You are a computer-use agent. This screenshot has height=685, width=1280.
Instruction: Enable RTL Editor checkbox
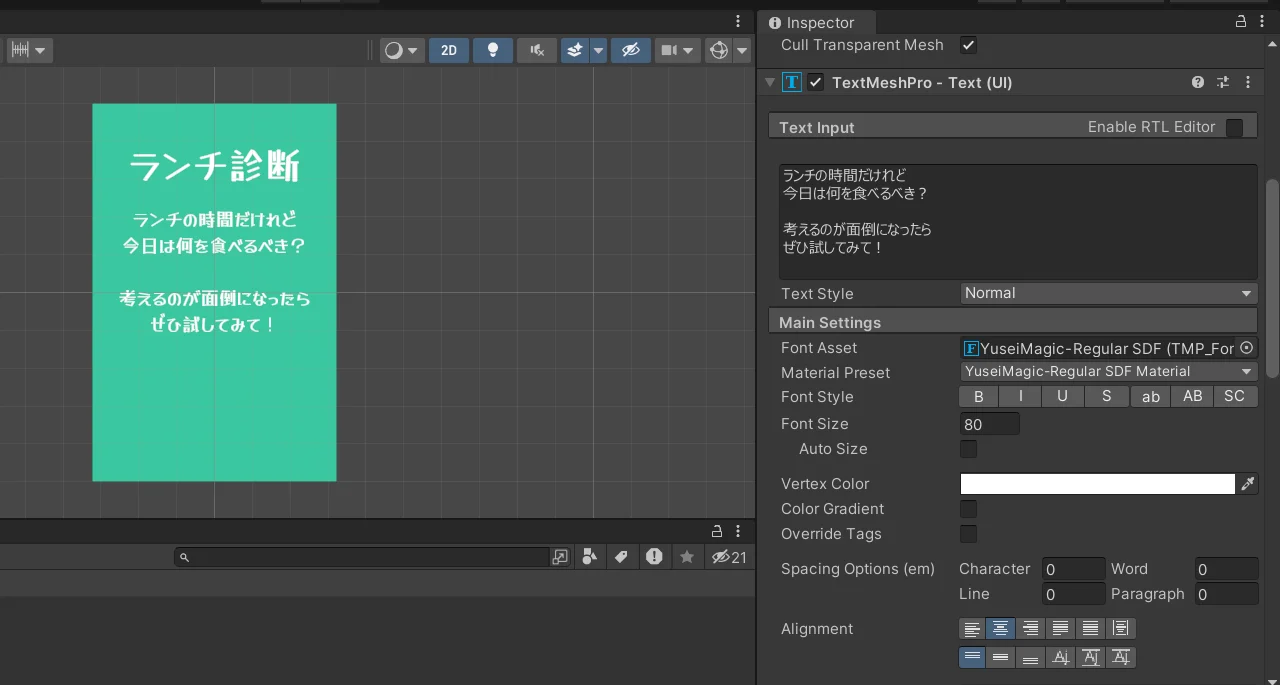[1234, 127]
